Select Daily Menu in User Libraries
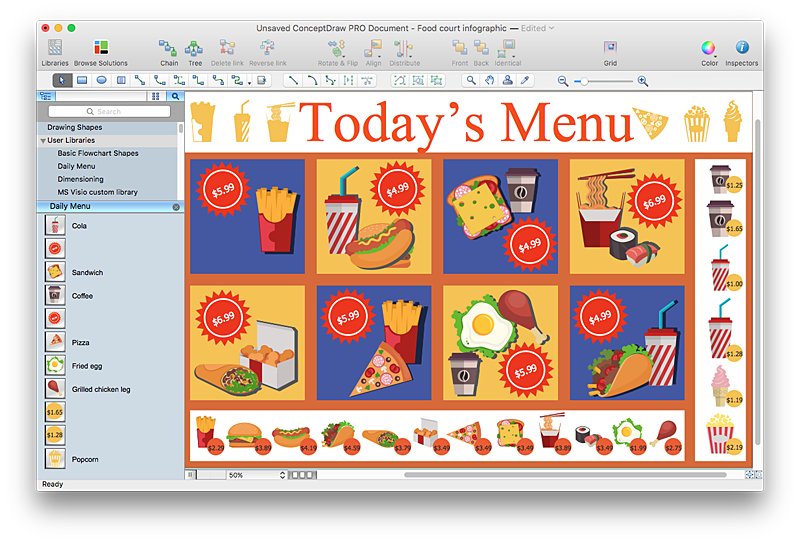This screenshot has width=800, height=543. [x=77, y=166]
